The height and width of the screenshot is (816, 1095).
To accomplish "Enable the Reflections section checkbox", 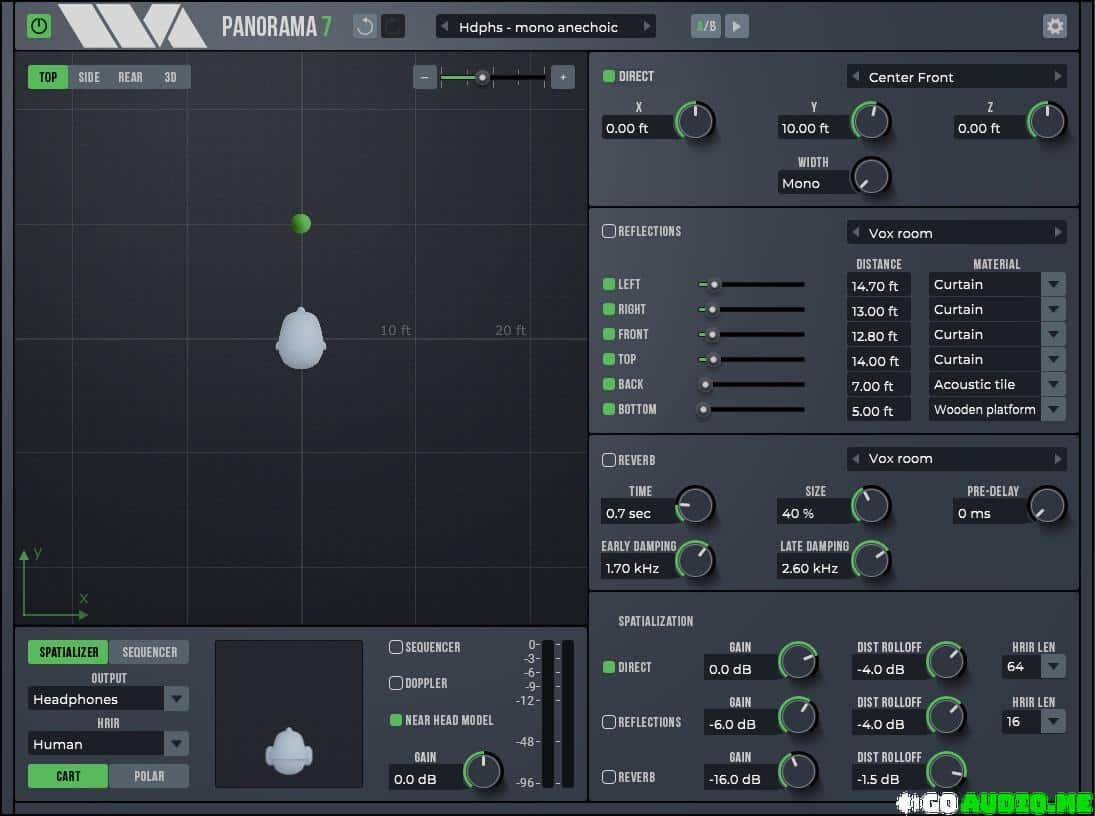I will tap(609, 231).
